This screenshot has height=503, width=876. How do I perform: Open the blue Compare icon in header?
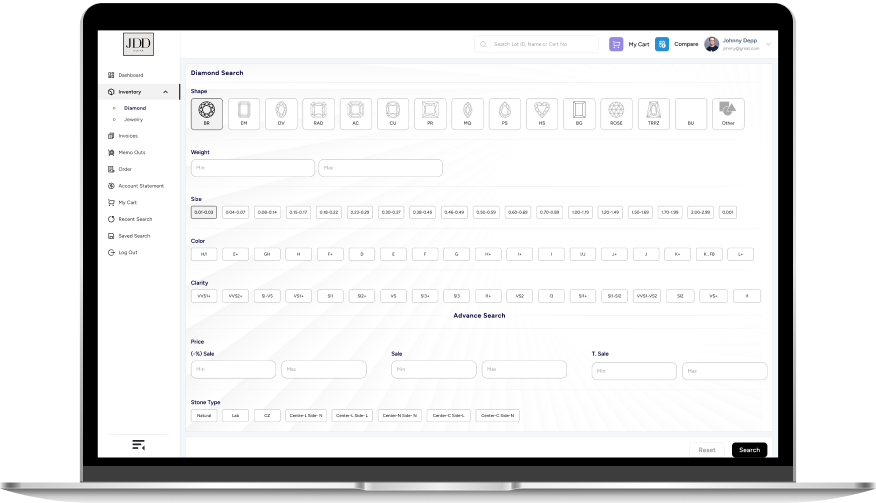(662, 44)
